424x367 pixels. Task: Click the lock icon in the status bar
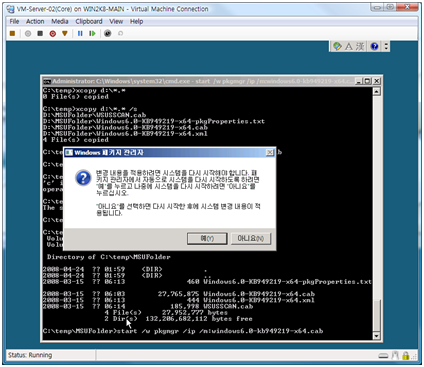[x=405, y=356]
